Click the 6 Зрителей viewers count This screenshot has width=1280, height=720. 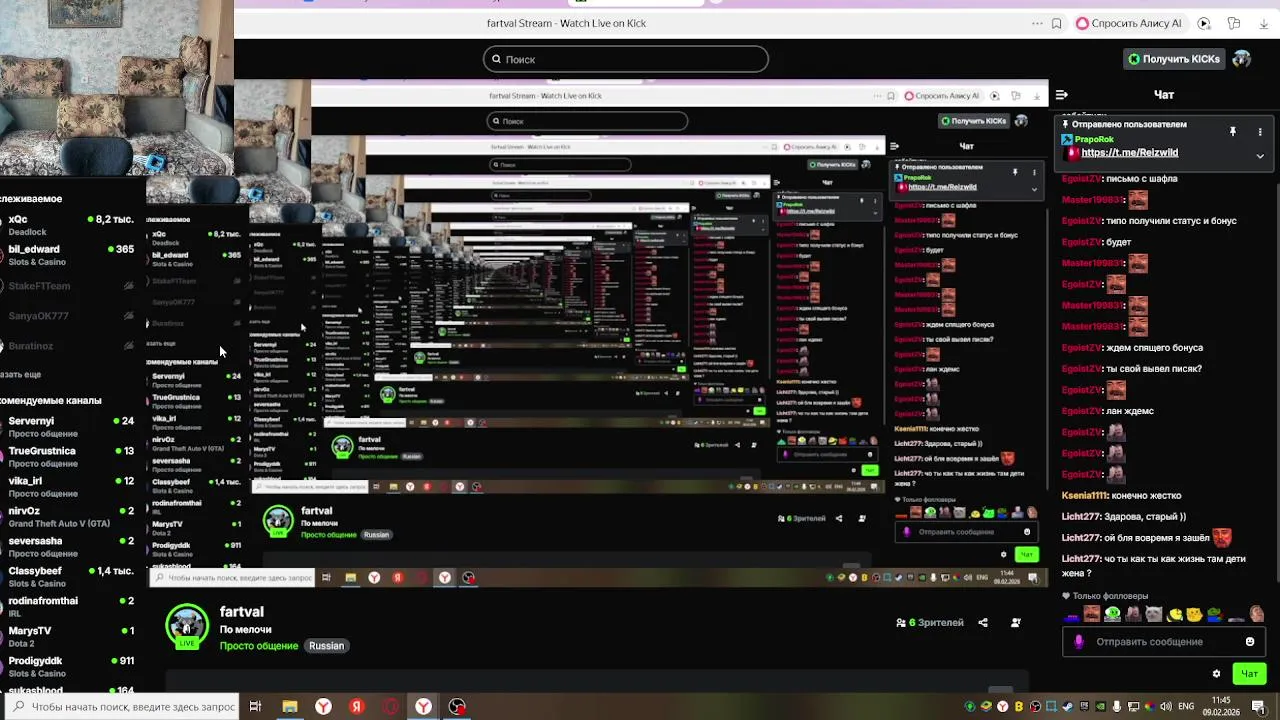click(x=930, y=623)
